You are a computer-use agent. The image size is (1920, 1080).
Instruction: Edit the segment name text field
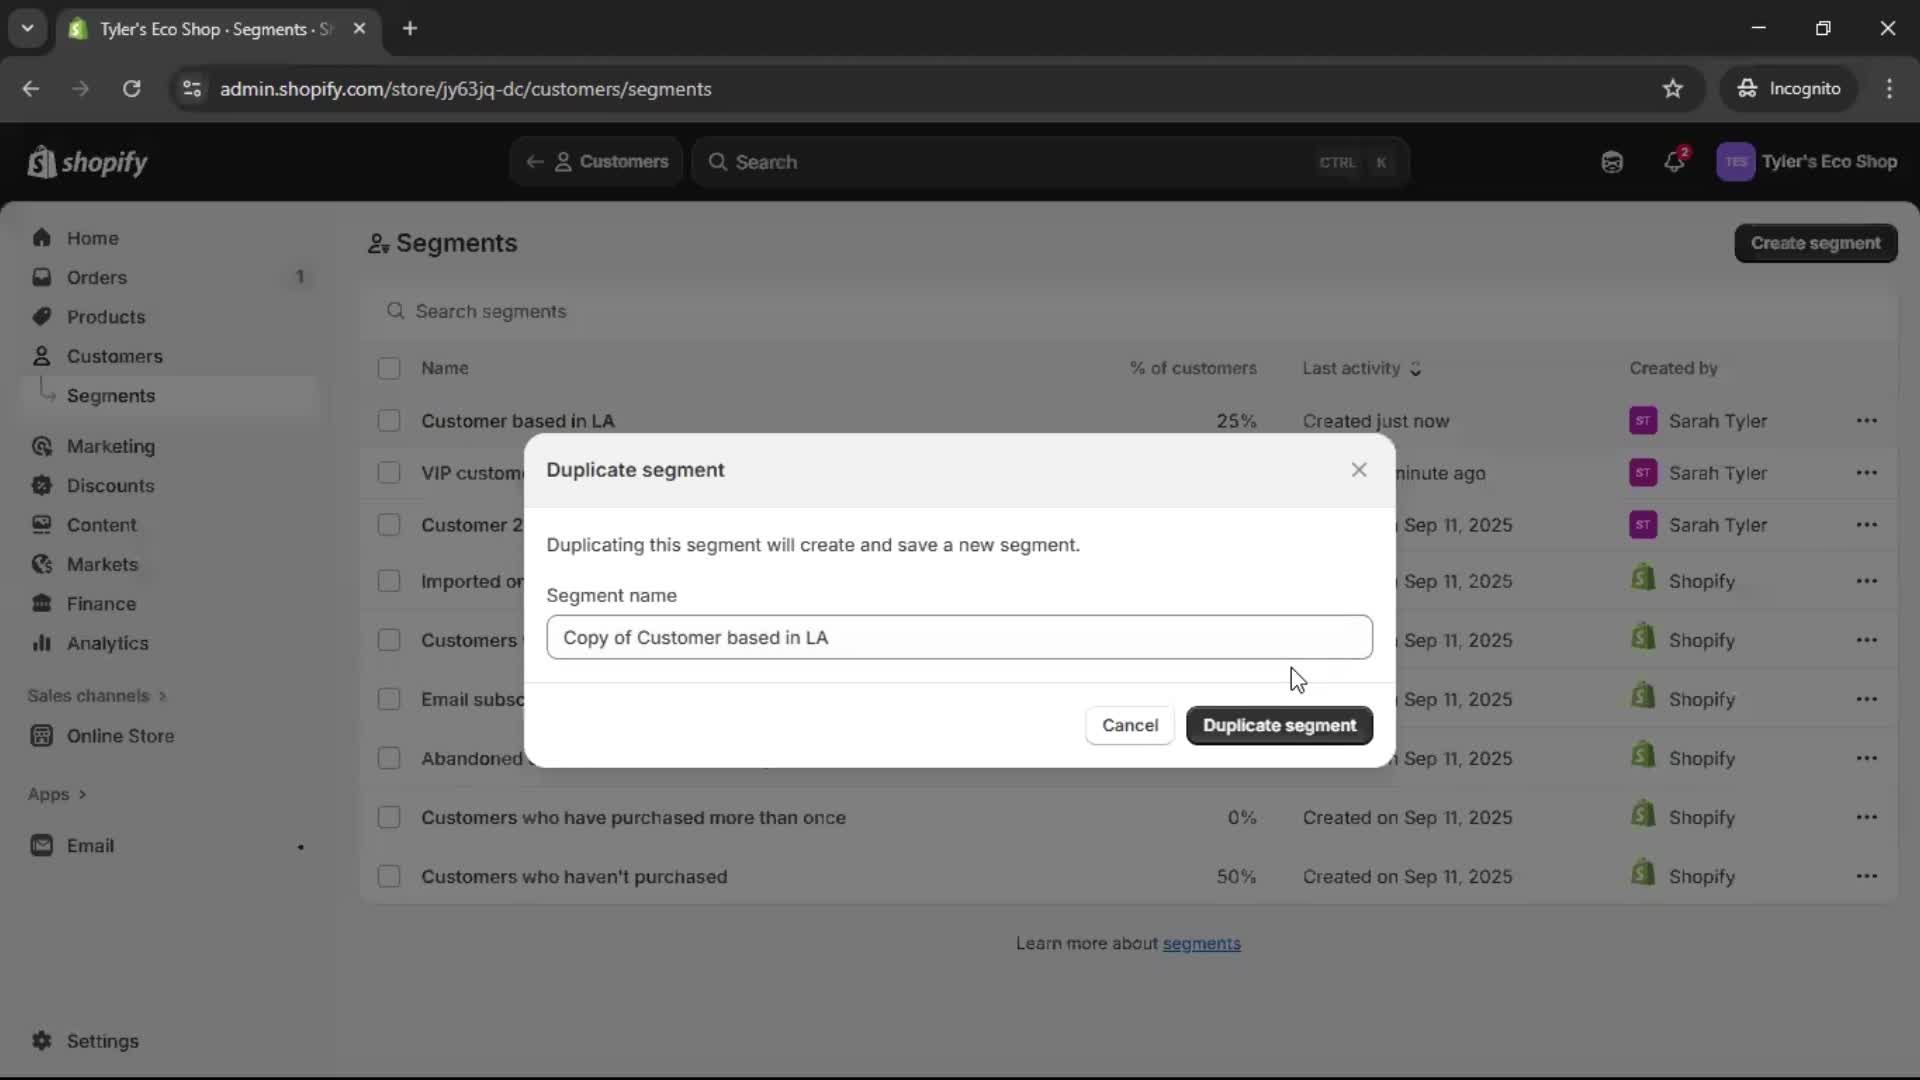pos(958,637)
